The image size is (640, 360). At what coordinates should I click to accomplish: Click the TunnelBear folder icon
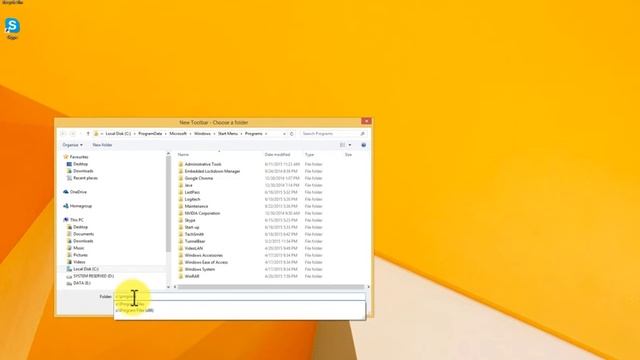click(x=180, y=241)
